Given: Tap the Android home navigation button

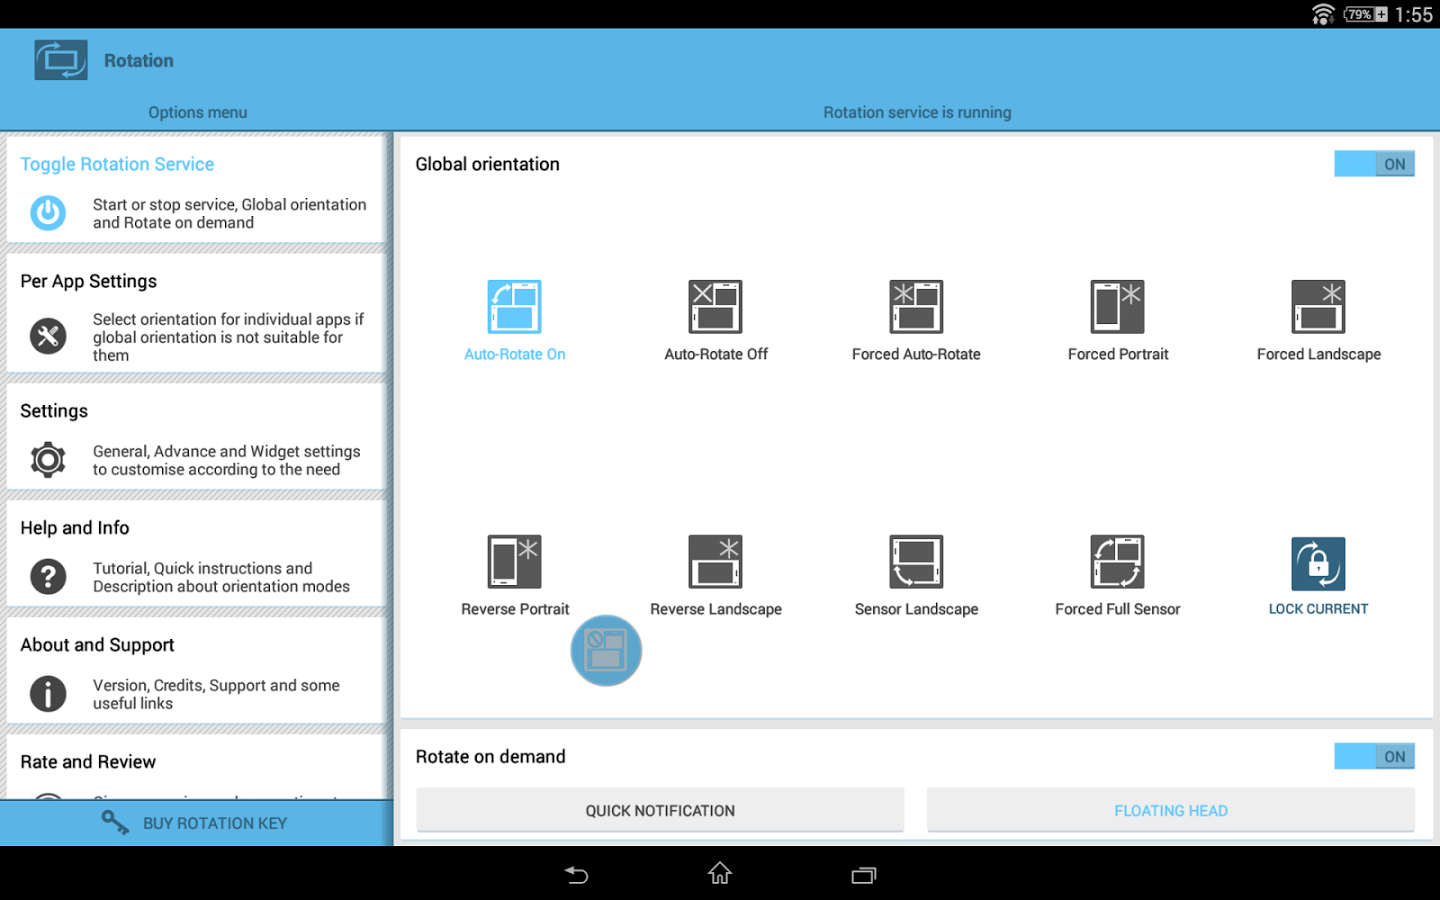Looking at the screenshot, I should coord(720,874).
